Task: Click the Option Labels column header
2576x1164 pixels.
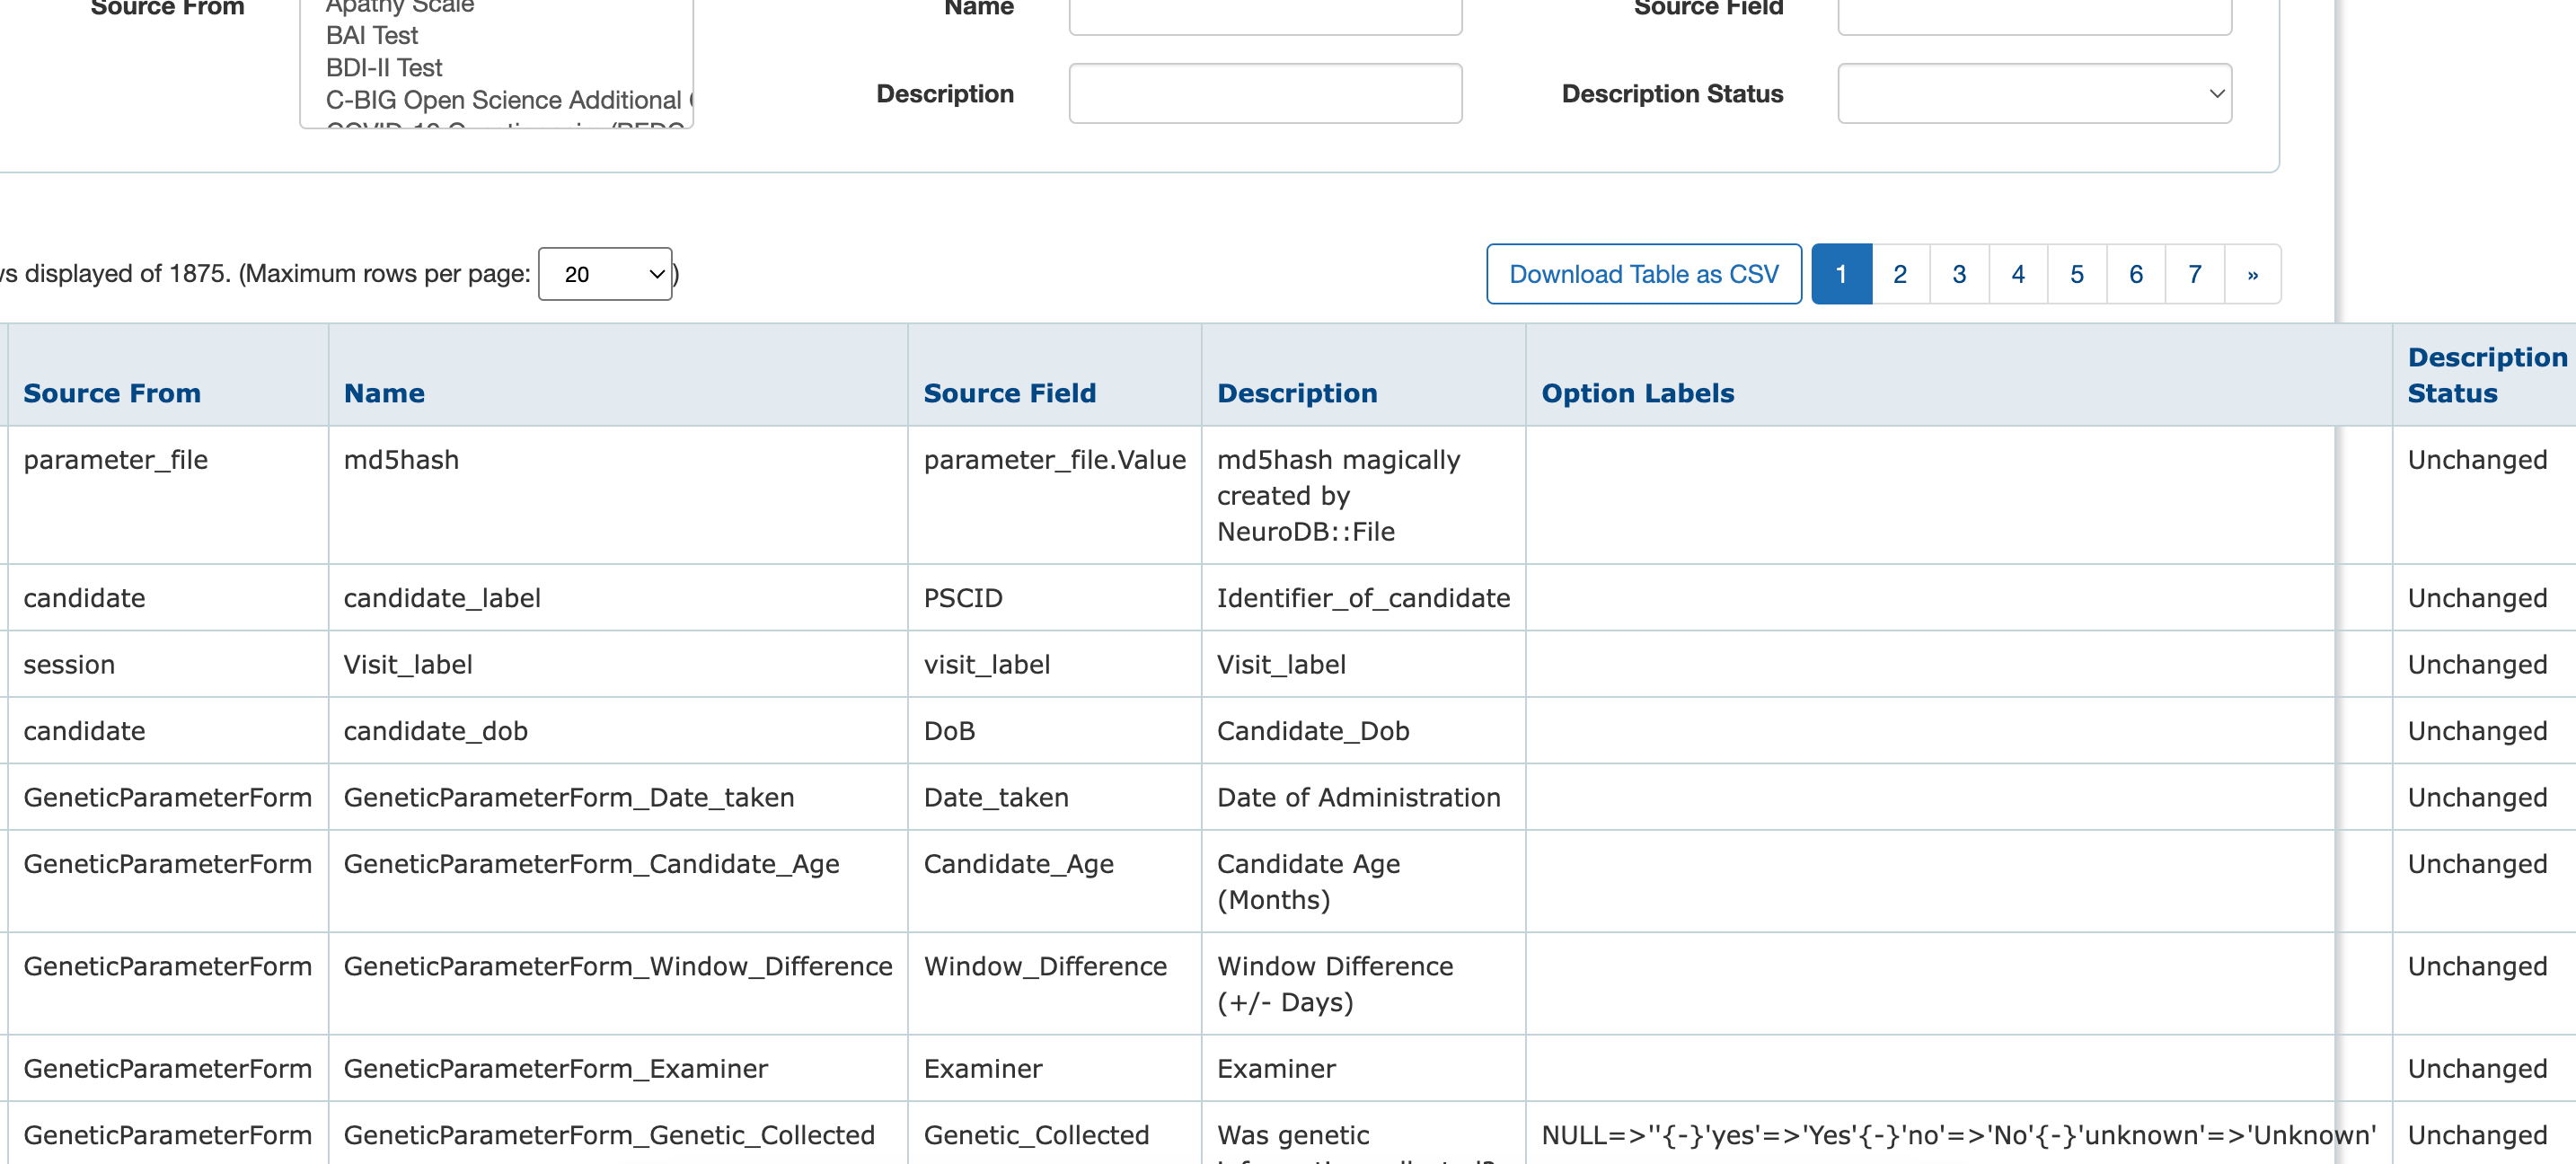Action: (1637, 392)
